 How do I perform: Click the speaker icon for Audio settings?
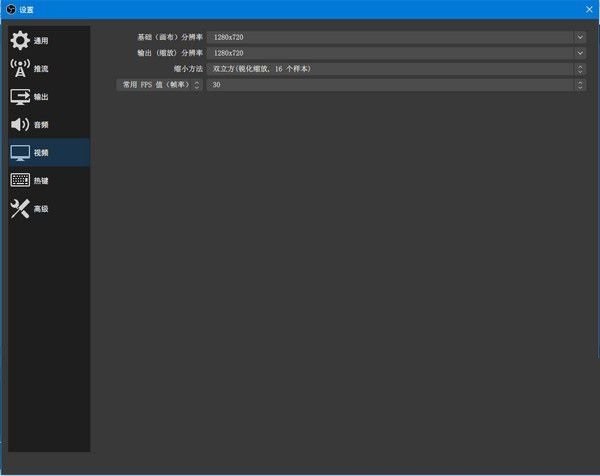tap(20, 125)
